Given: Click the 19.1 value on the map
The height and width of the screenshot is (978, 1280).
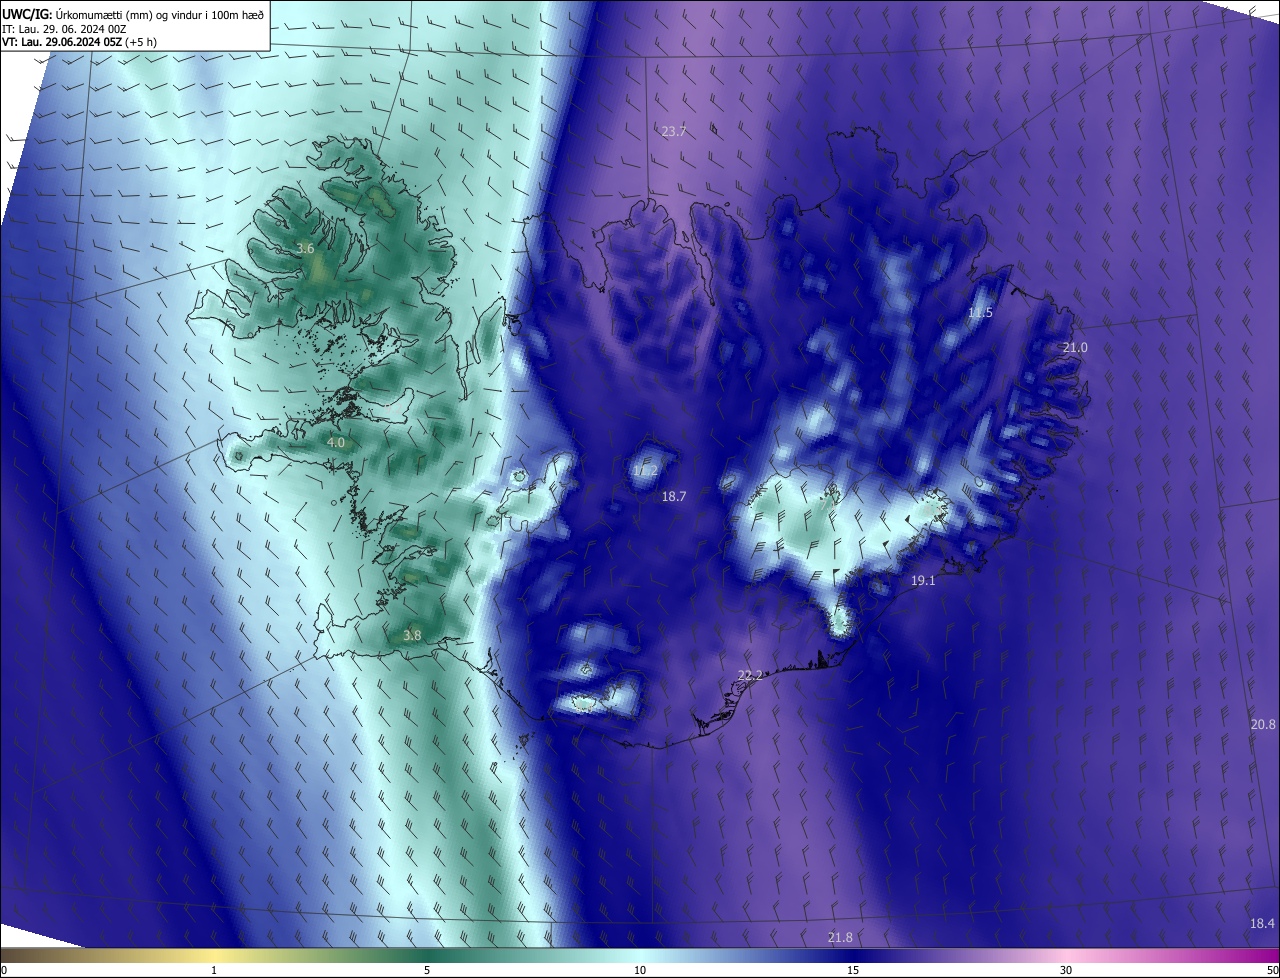Looking at the screenshot, I should pyautogui.click(x=923, y=580).
